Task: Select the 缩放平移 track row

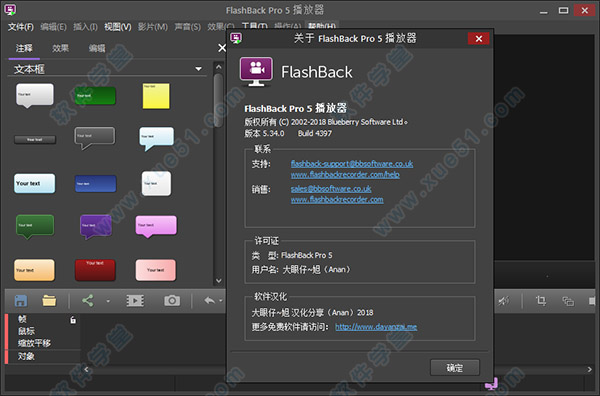Action: [43, 343]
